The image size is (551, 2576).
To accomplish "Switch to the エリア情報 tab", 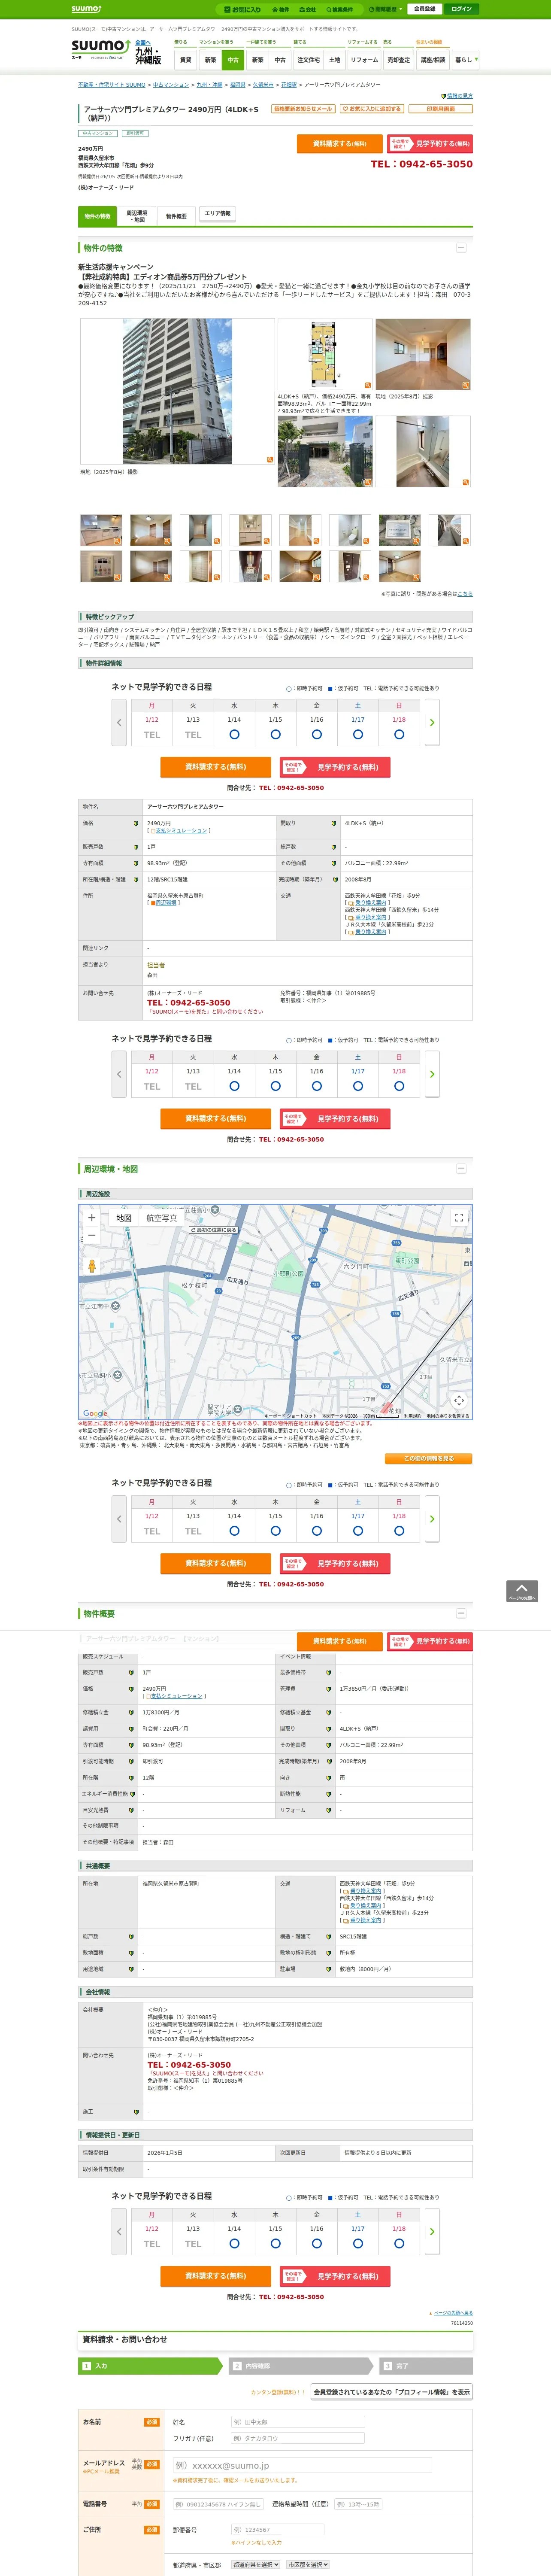I will coord(217,214).
